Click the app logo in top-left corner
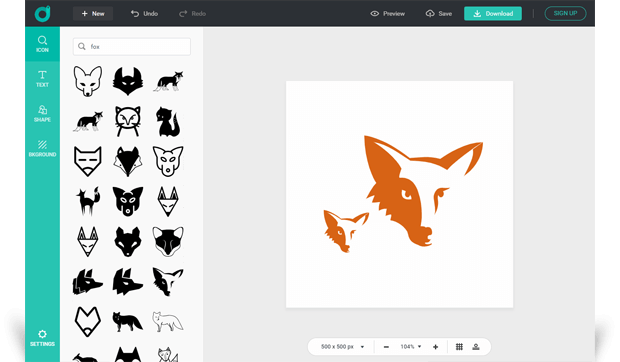 click(42, 14)
